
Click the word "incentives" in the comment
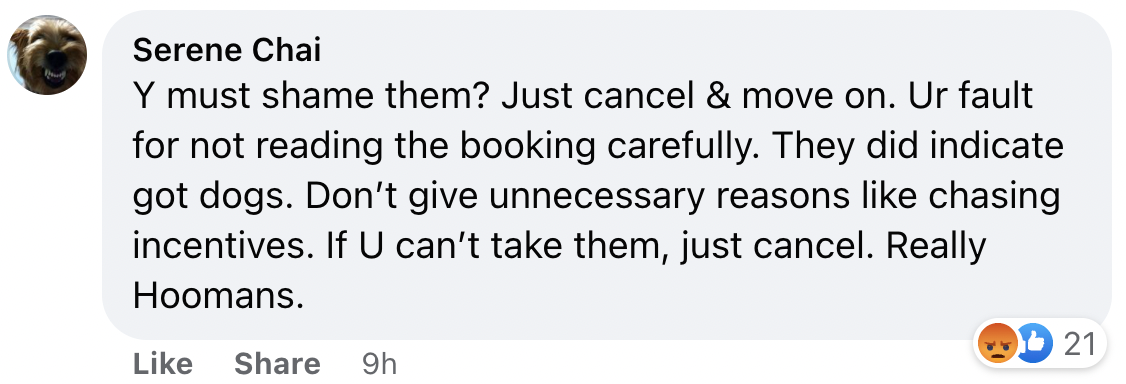click(x=223, y=247)
